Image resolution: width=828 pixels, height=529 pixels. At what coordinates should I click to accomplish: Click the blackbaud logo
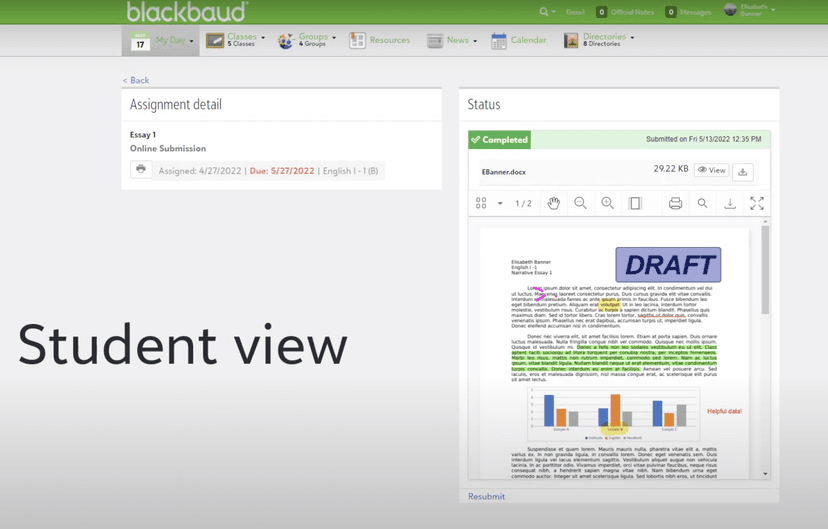point(187,12)
